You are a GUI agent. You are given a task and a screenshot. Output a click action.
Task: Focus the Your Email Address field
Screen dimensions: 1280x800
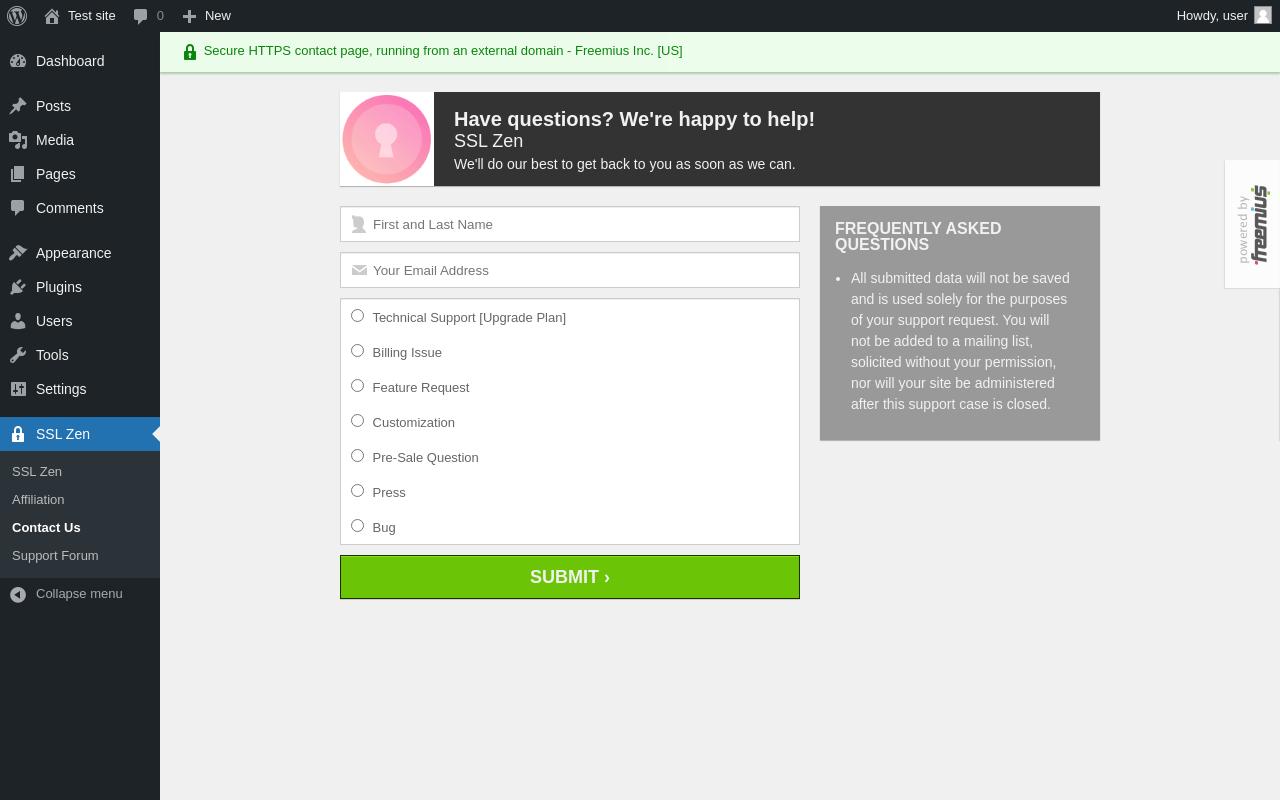(570, 270)
